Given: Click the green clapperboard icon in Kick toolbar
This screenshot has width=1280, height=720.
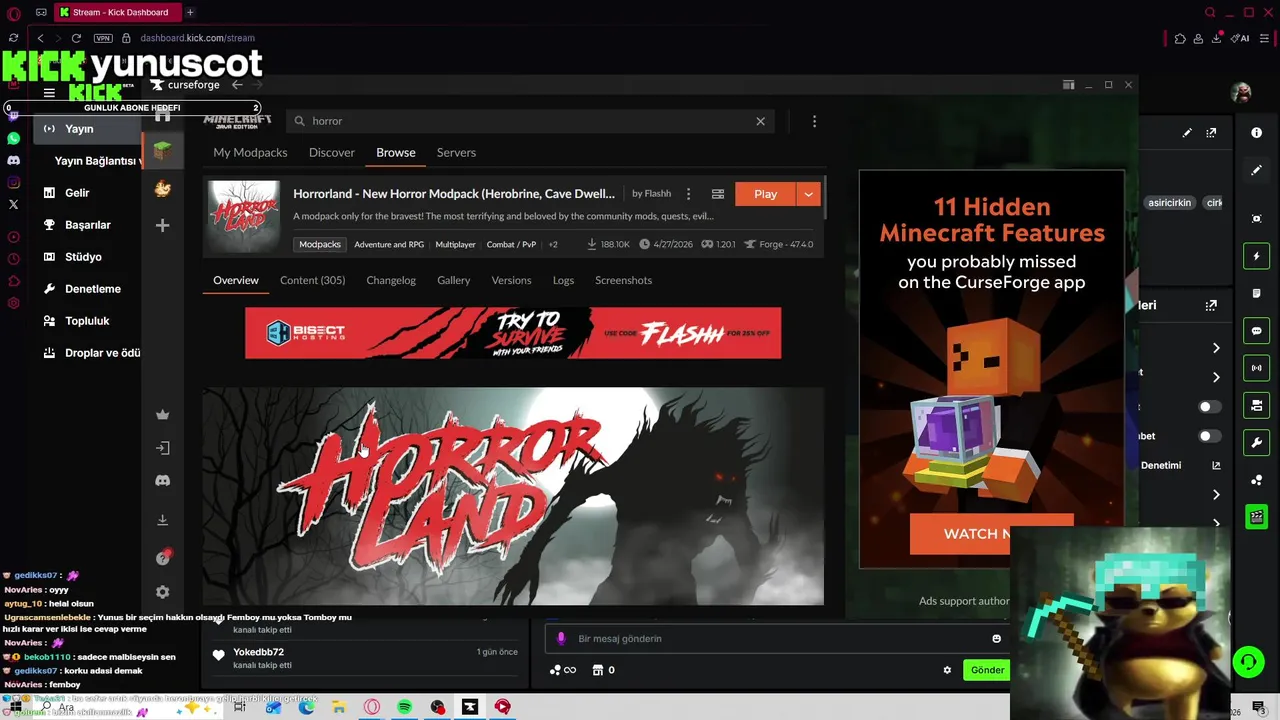Looking at the screenshot, I should [x=1256, y=517].
